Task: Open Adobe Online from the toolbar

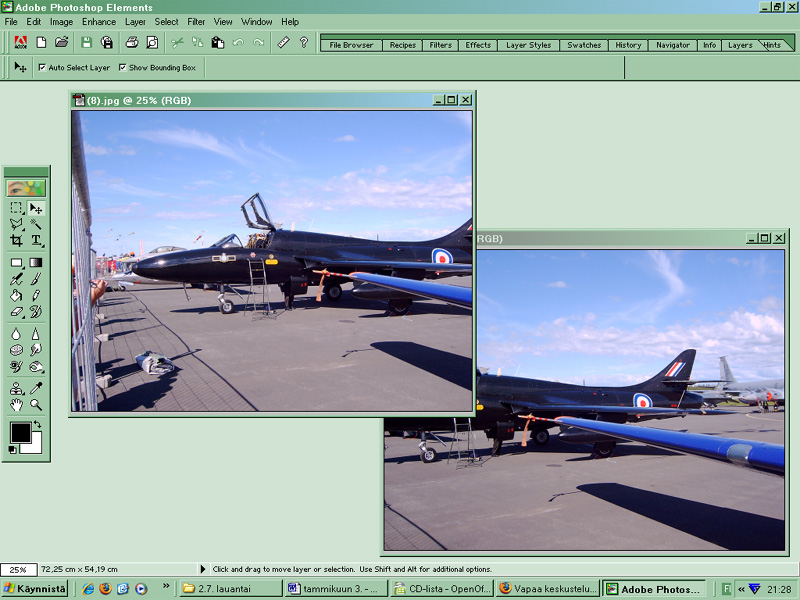Action: coord(20,42)
